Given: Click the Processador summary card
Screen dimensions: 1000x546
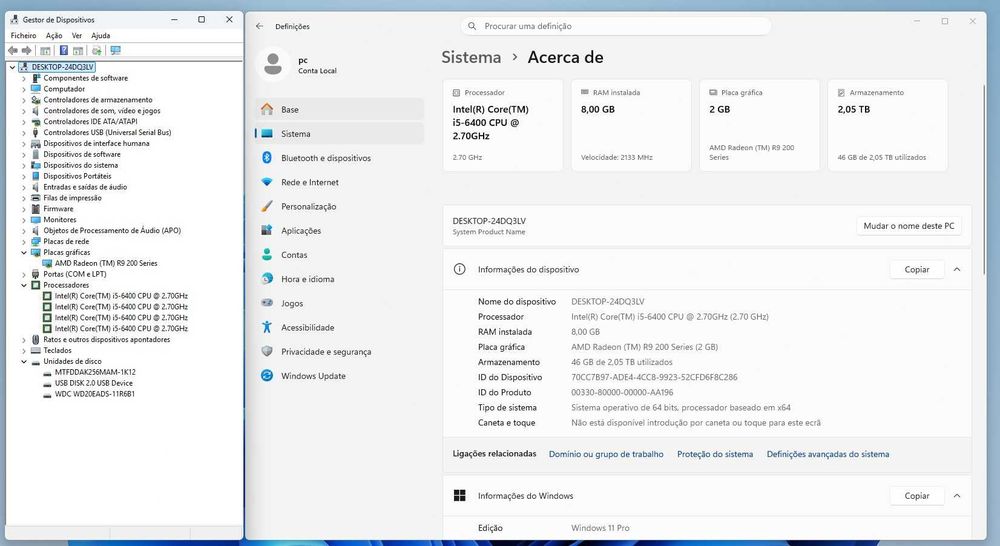Looking at the screenshot, I should 503,125.
